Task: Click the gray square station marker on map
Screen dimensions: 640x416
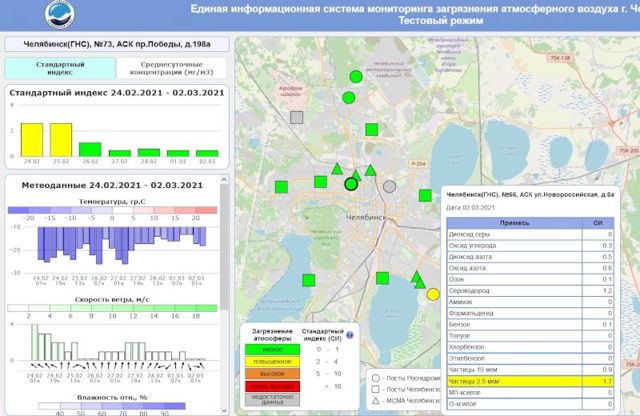Action: pos(296,117)
